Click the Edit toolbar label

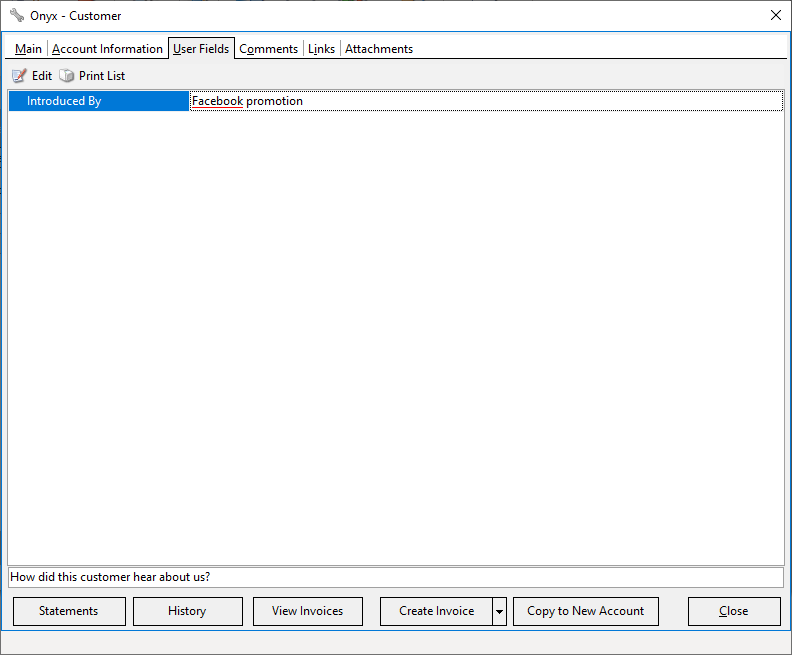[42, 76]
